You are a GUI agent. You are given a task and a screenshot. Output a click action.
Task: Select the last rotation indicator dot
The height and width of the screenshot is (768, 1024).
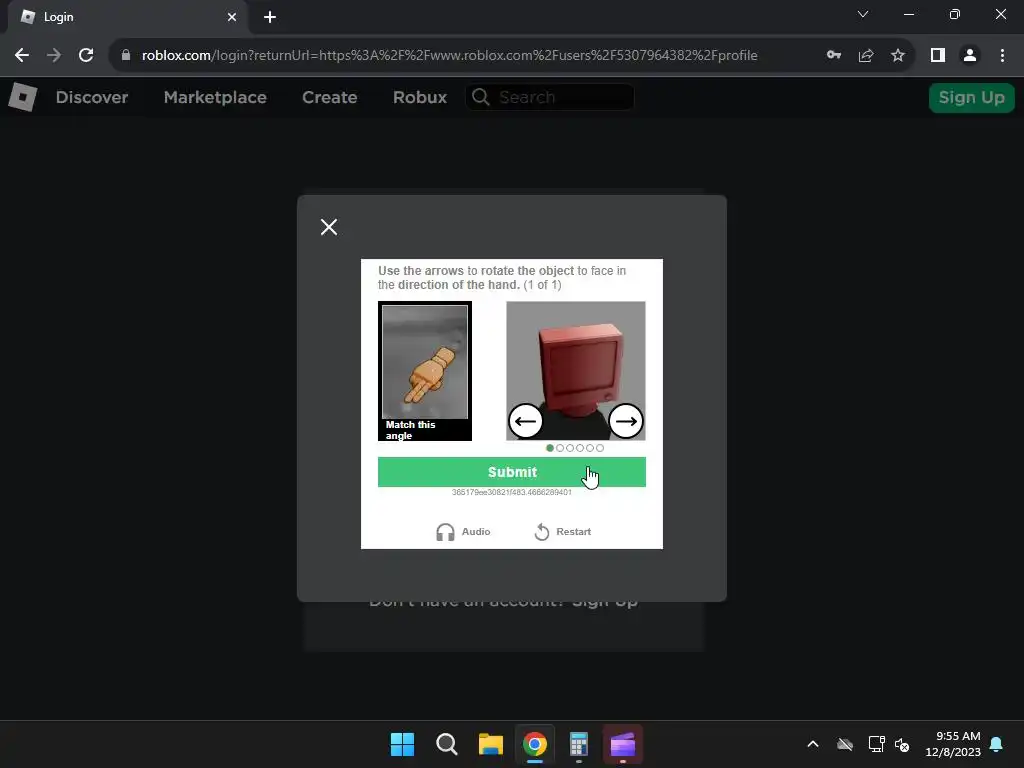point(600,448)
